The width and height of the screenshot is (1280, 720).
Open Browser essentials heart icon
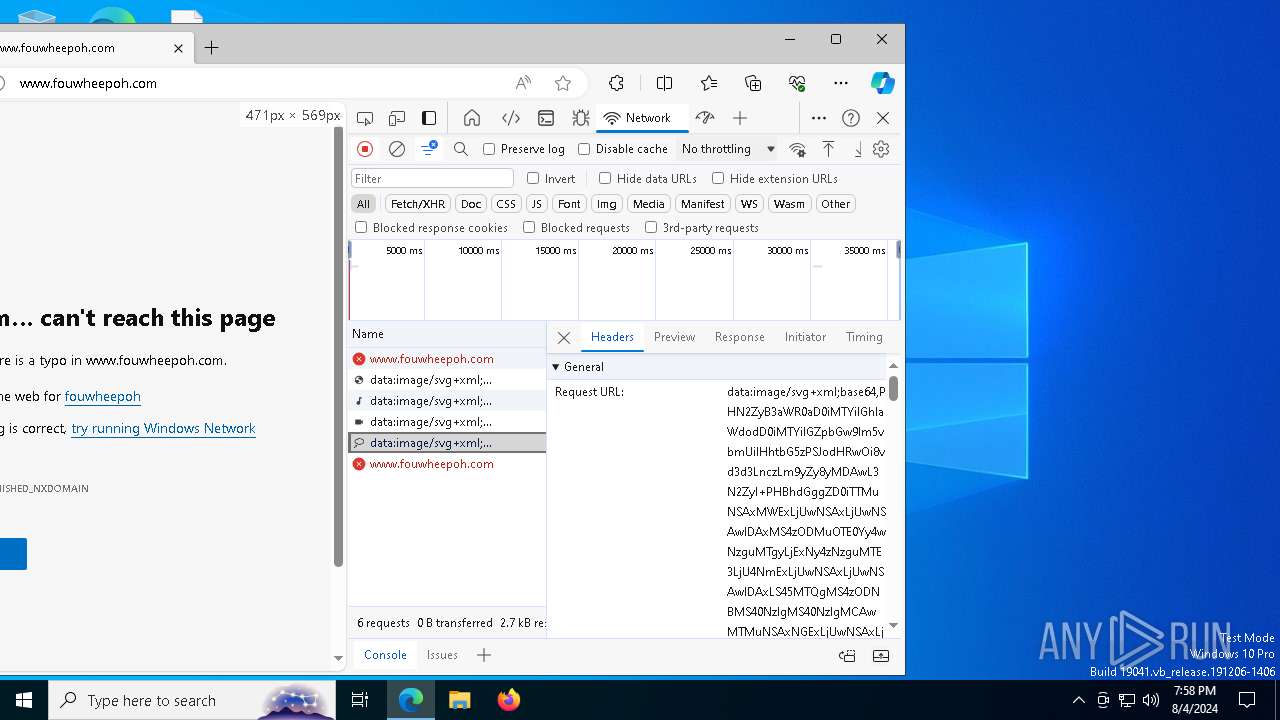(x=797, y=83)
